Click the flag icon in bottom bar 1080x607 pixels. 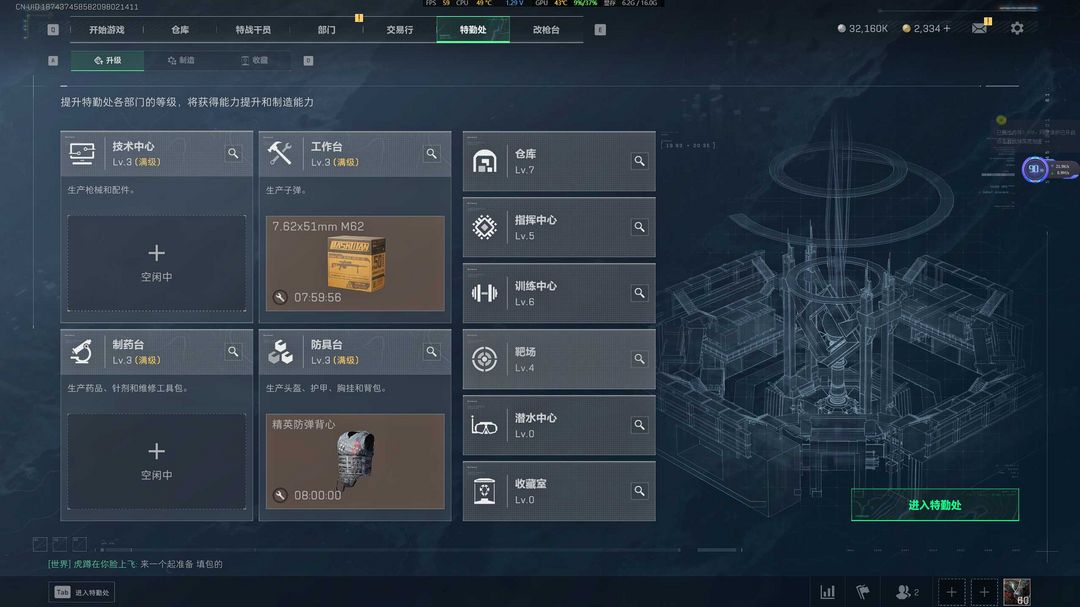(862, 592)
